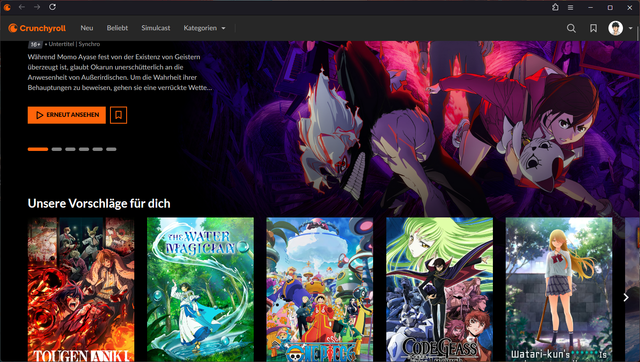640x362 pixels.
Task: Click the vertical scrollbar at the right edge
Action: [638, 33]
